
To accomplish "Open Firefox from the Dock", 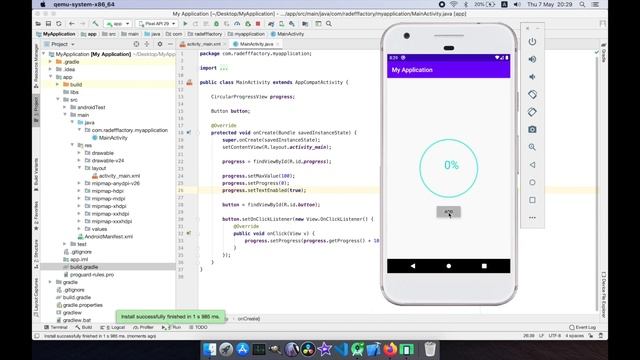I will tap(390, 349).
